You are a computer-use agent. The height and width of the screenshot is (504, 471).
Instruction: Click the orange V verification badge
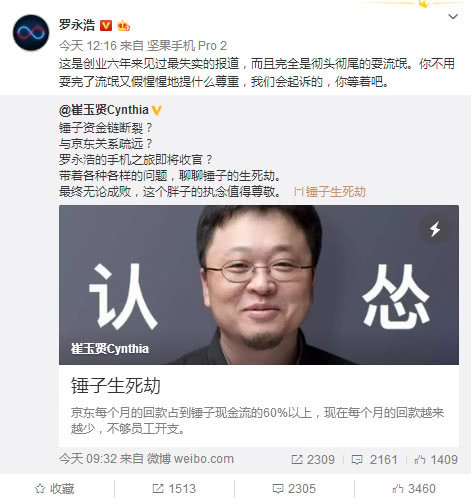(x=106, y=25)
